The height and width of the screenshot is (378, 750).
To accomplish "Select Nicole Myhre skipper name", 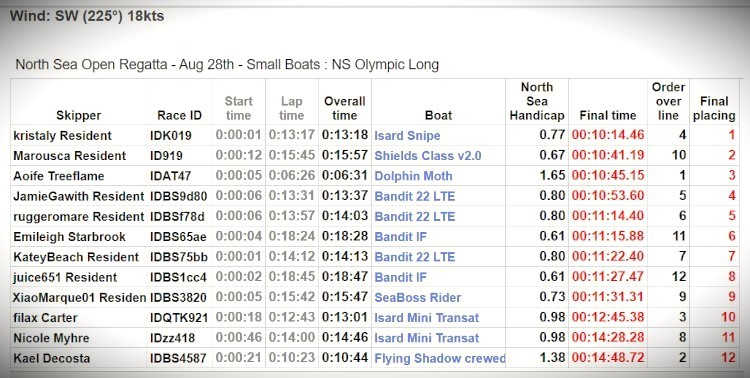I will coord(51,338).
